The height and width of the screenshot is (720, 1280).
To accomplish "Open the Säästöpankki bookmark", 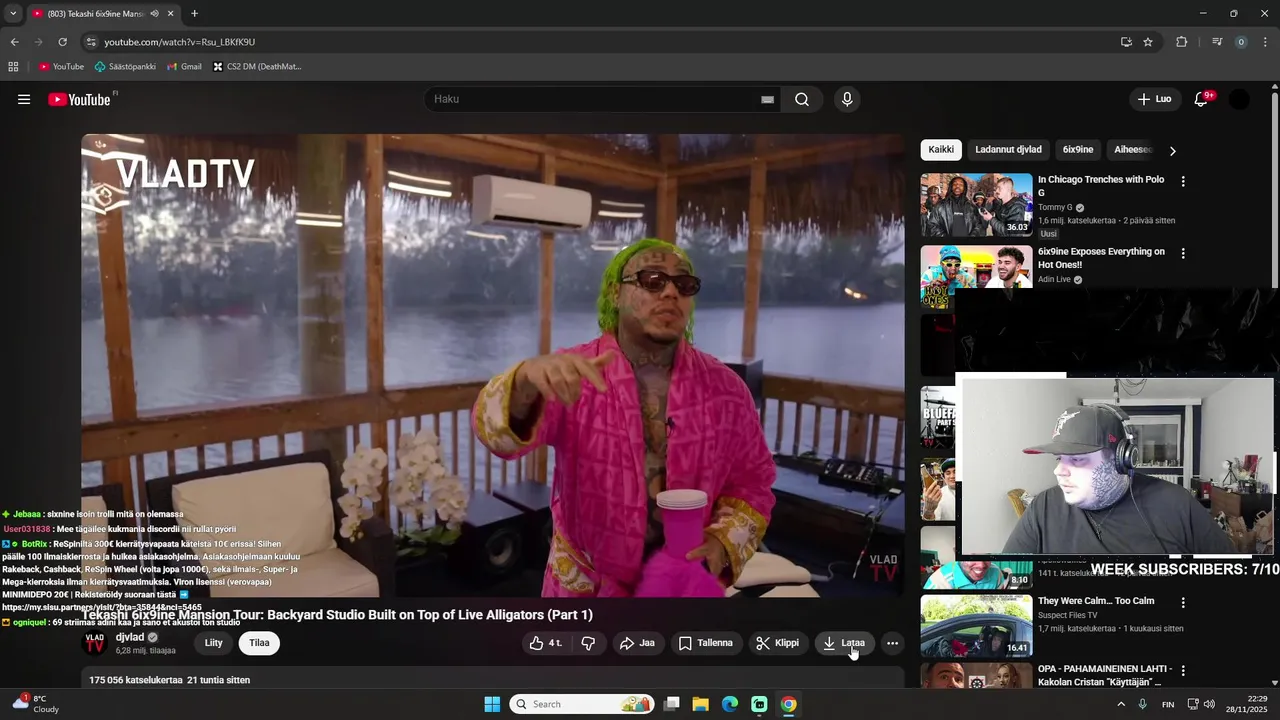I will point(125,67).
